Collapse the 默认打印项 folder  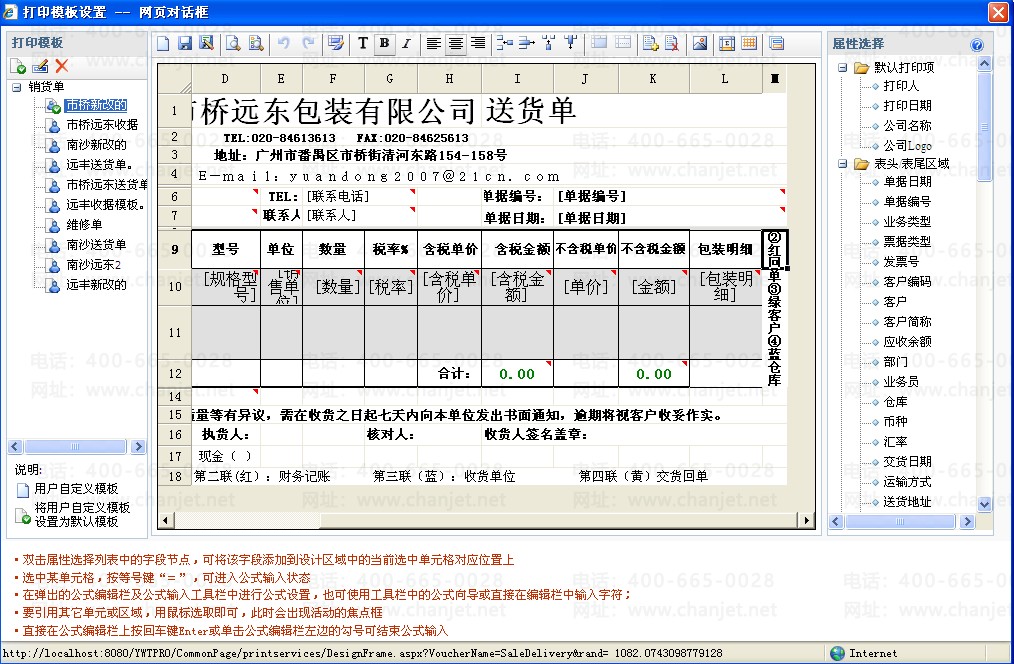pyautogui.click(x=842, y=67)
